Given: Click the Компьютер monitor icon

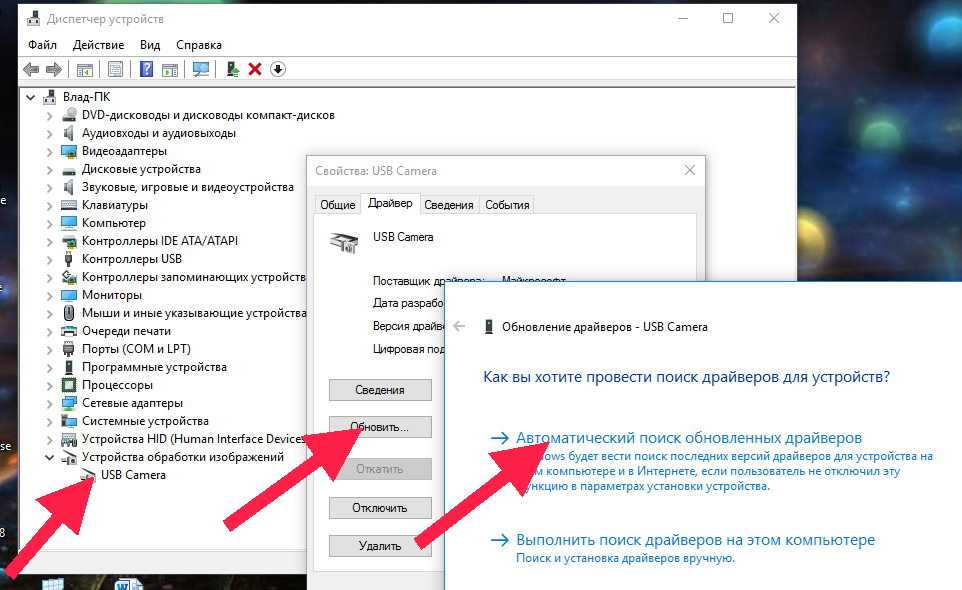Looking at the screenshot, I should [69, 223].
